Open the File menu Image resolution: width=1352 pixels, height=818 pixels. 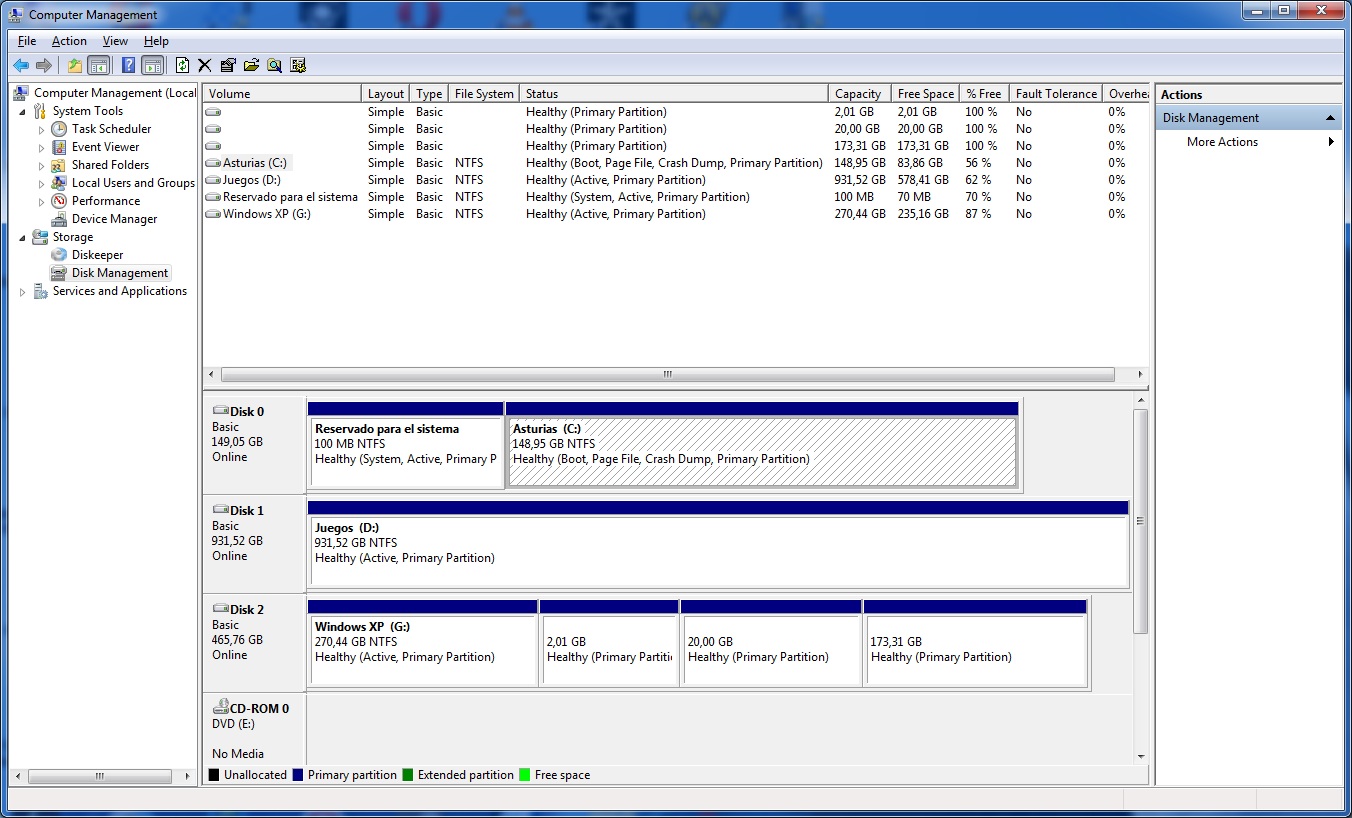[27, 41]
